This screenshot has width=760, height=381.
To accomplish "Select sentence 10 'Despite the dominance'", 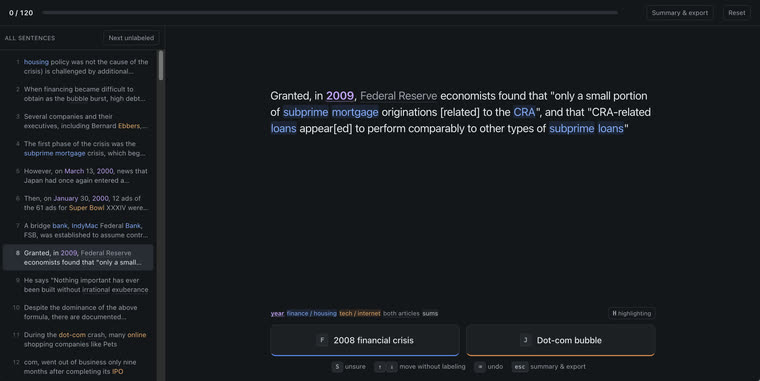I will coord(78,312).
